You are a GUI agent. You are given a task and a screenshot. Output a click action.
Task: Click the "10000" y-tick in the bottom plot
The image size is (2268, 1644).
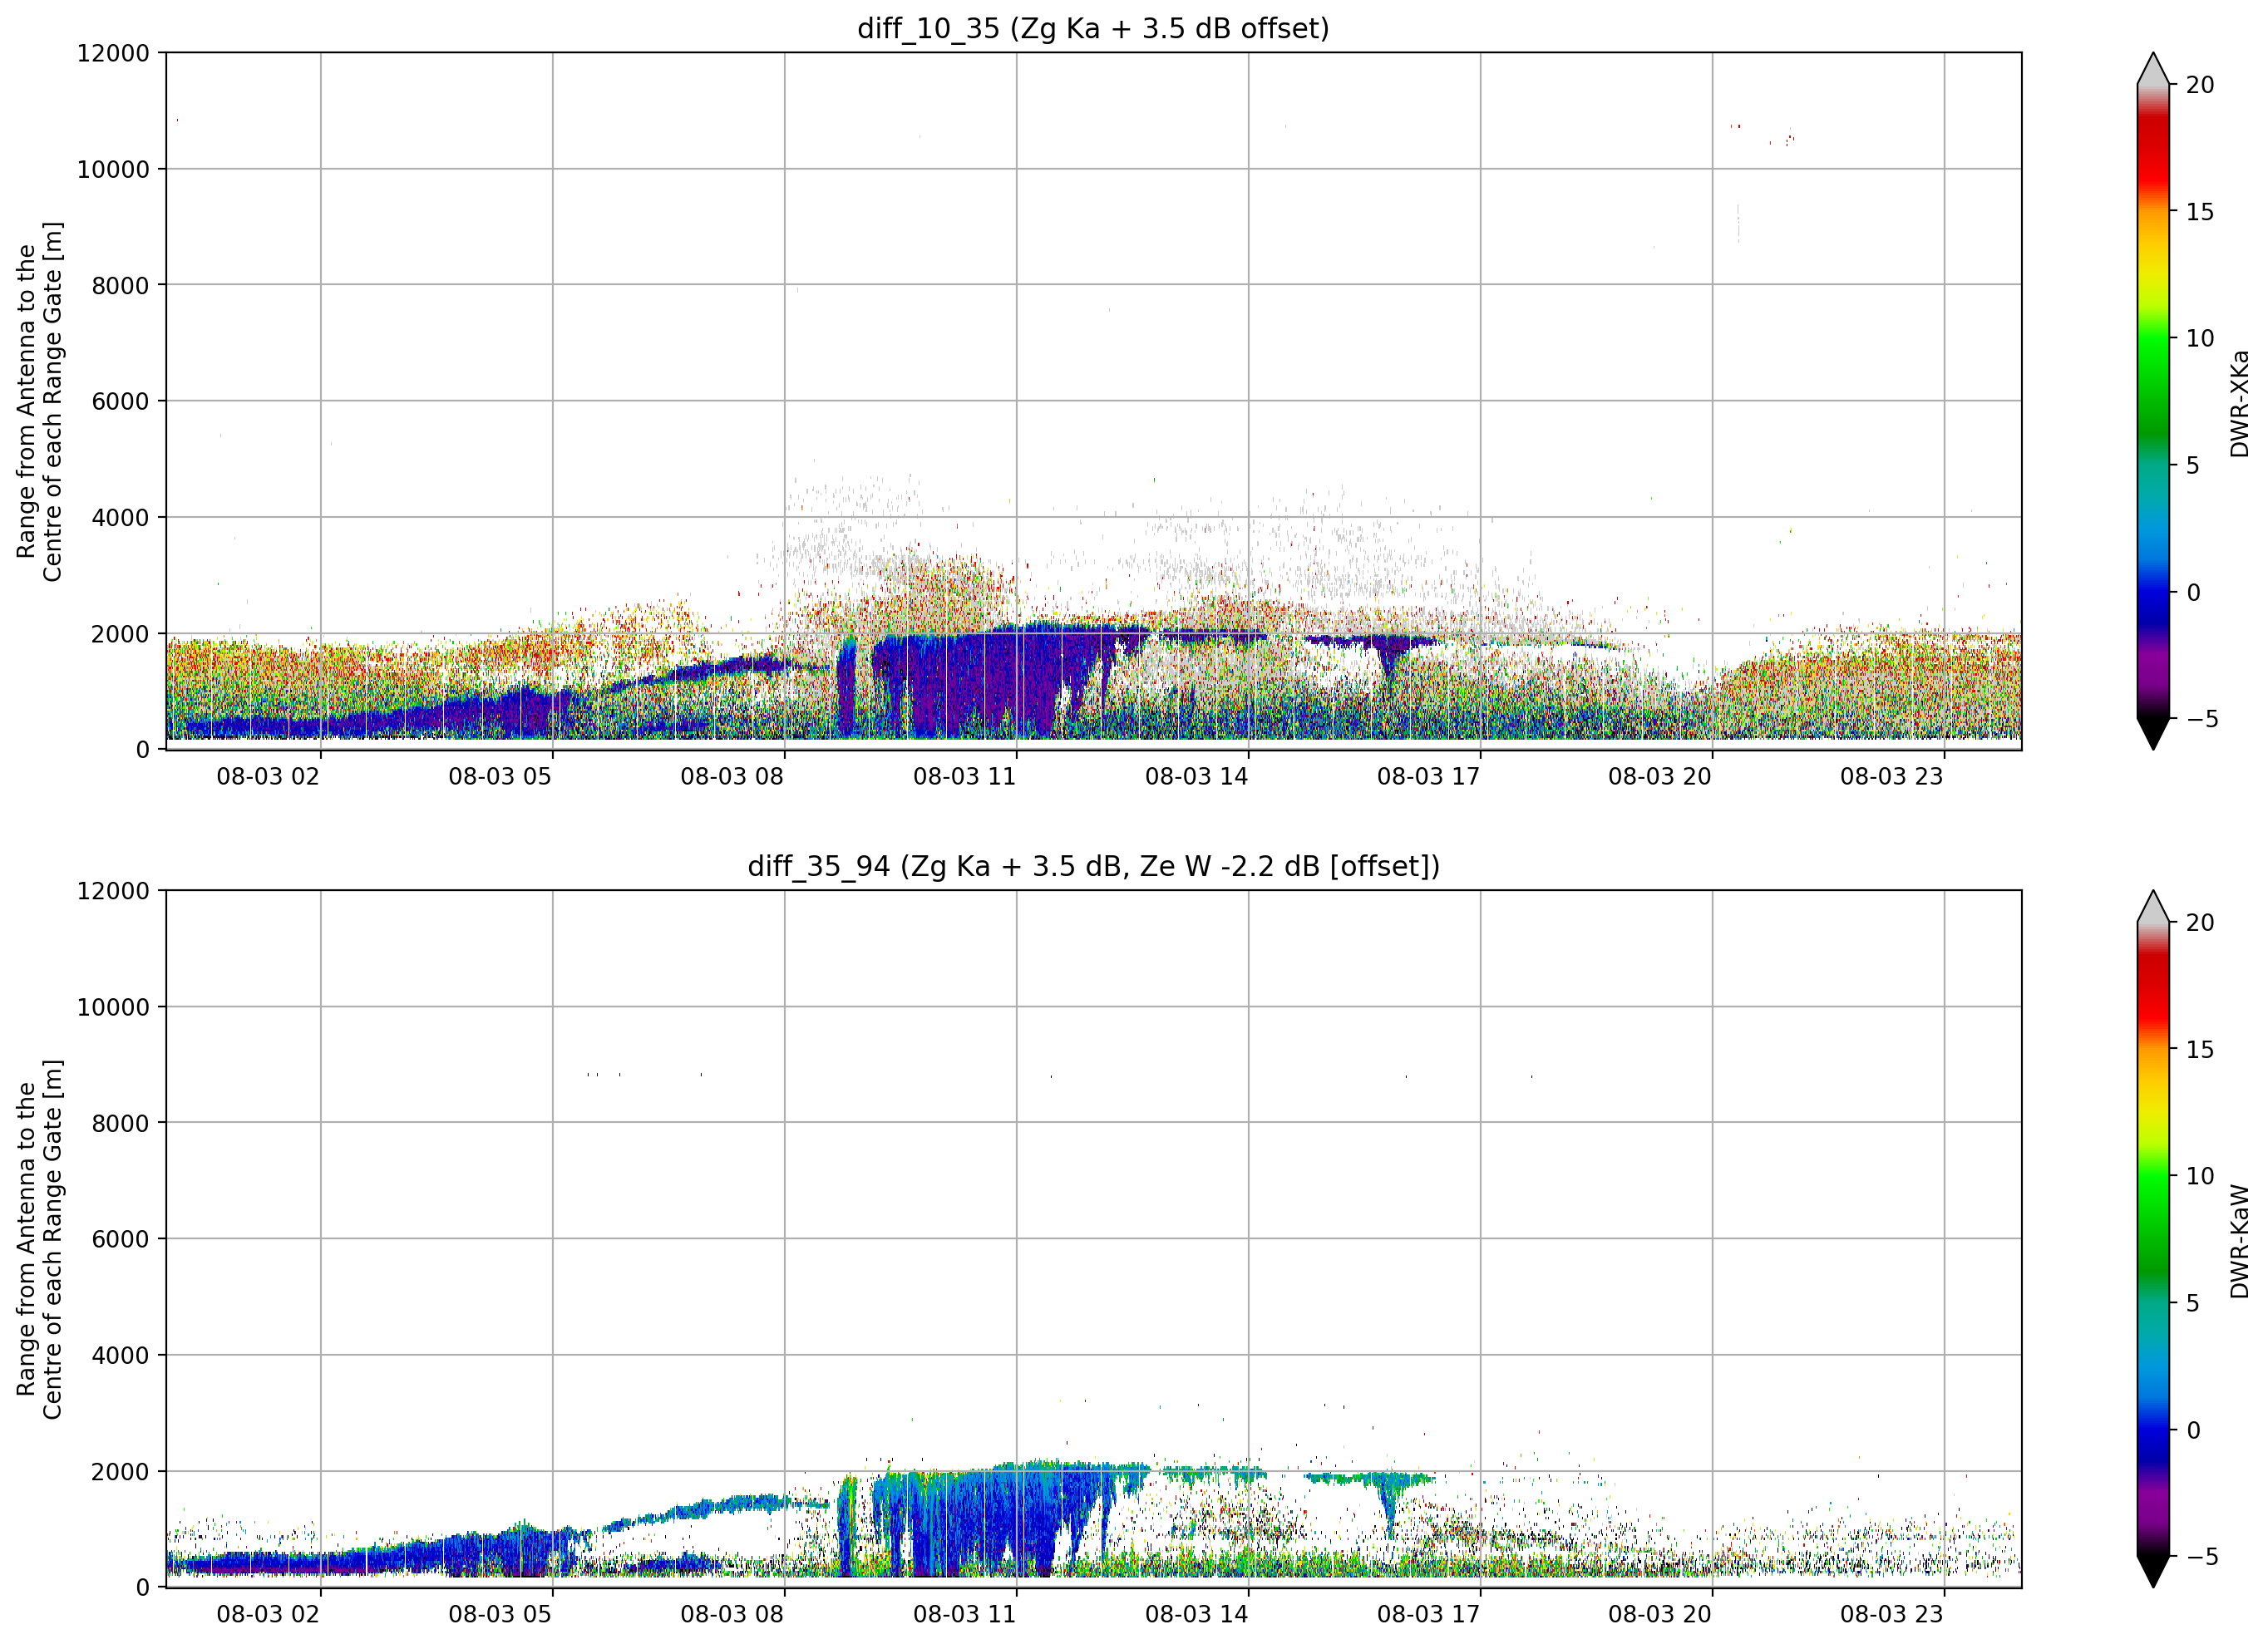click(x=113, y=1008)
